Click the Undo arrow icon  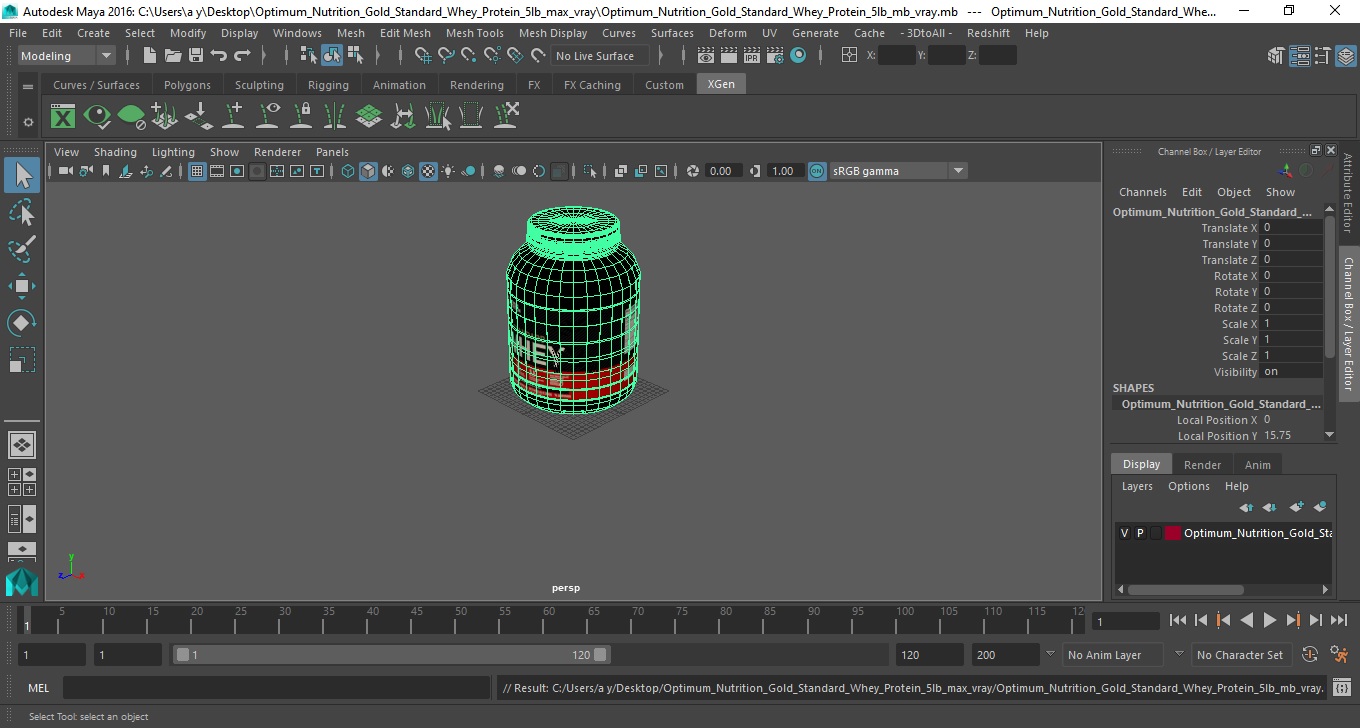[x=219, y=56]
